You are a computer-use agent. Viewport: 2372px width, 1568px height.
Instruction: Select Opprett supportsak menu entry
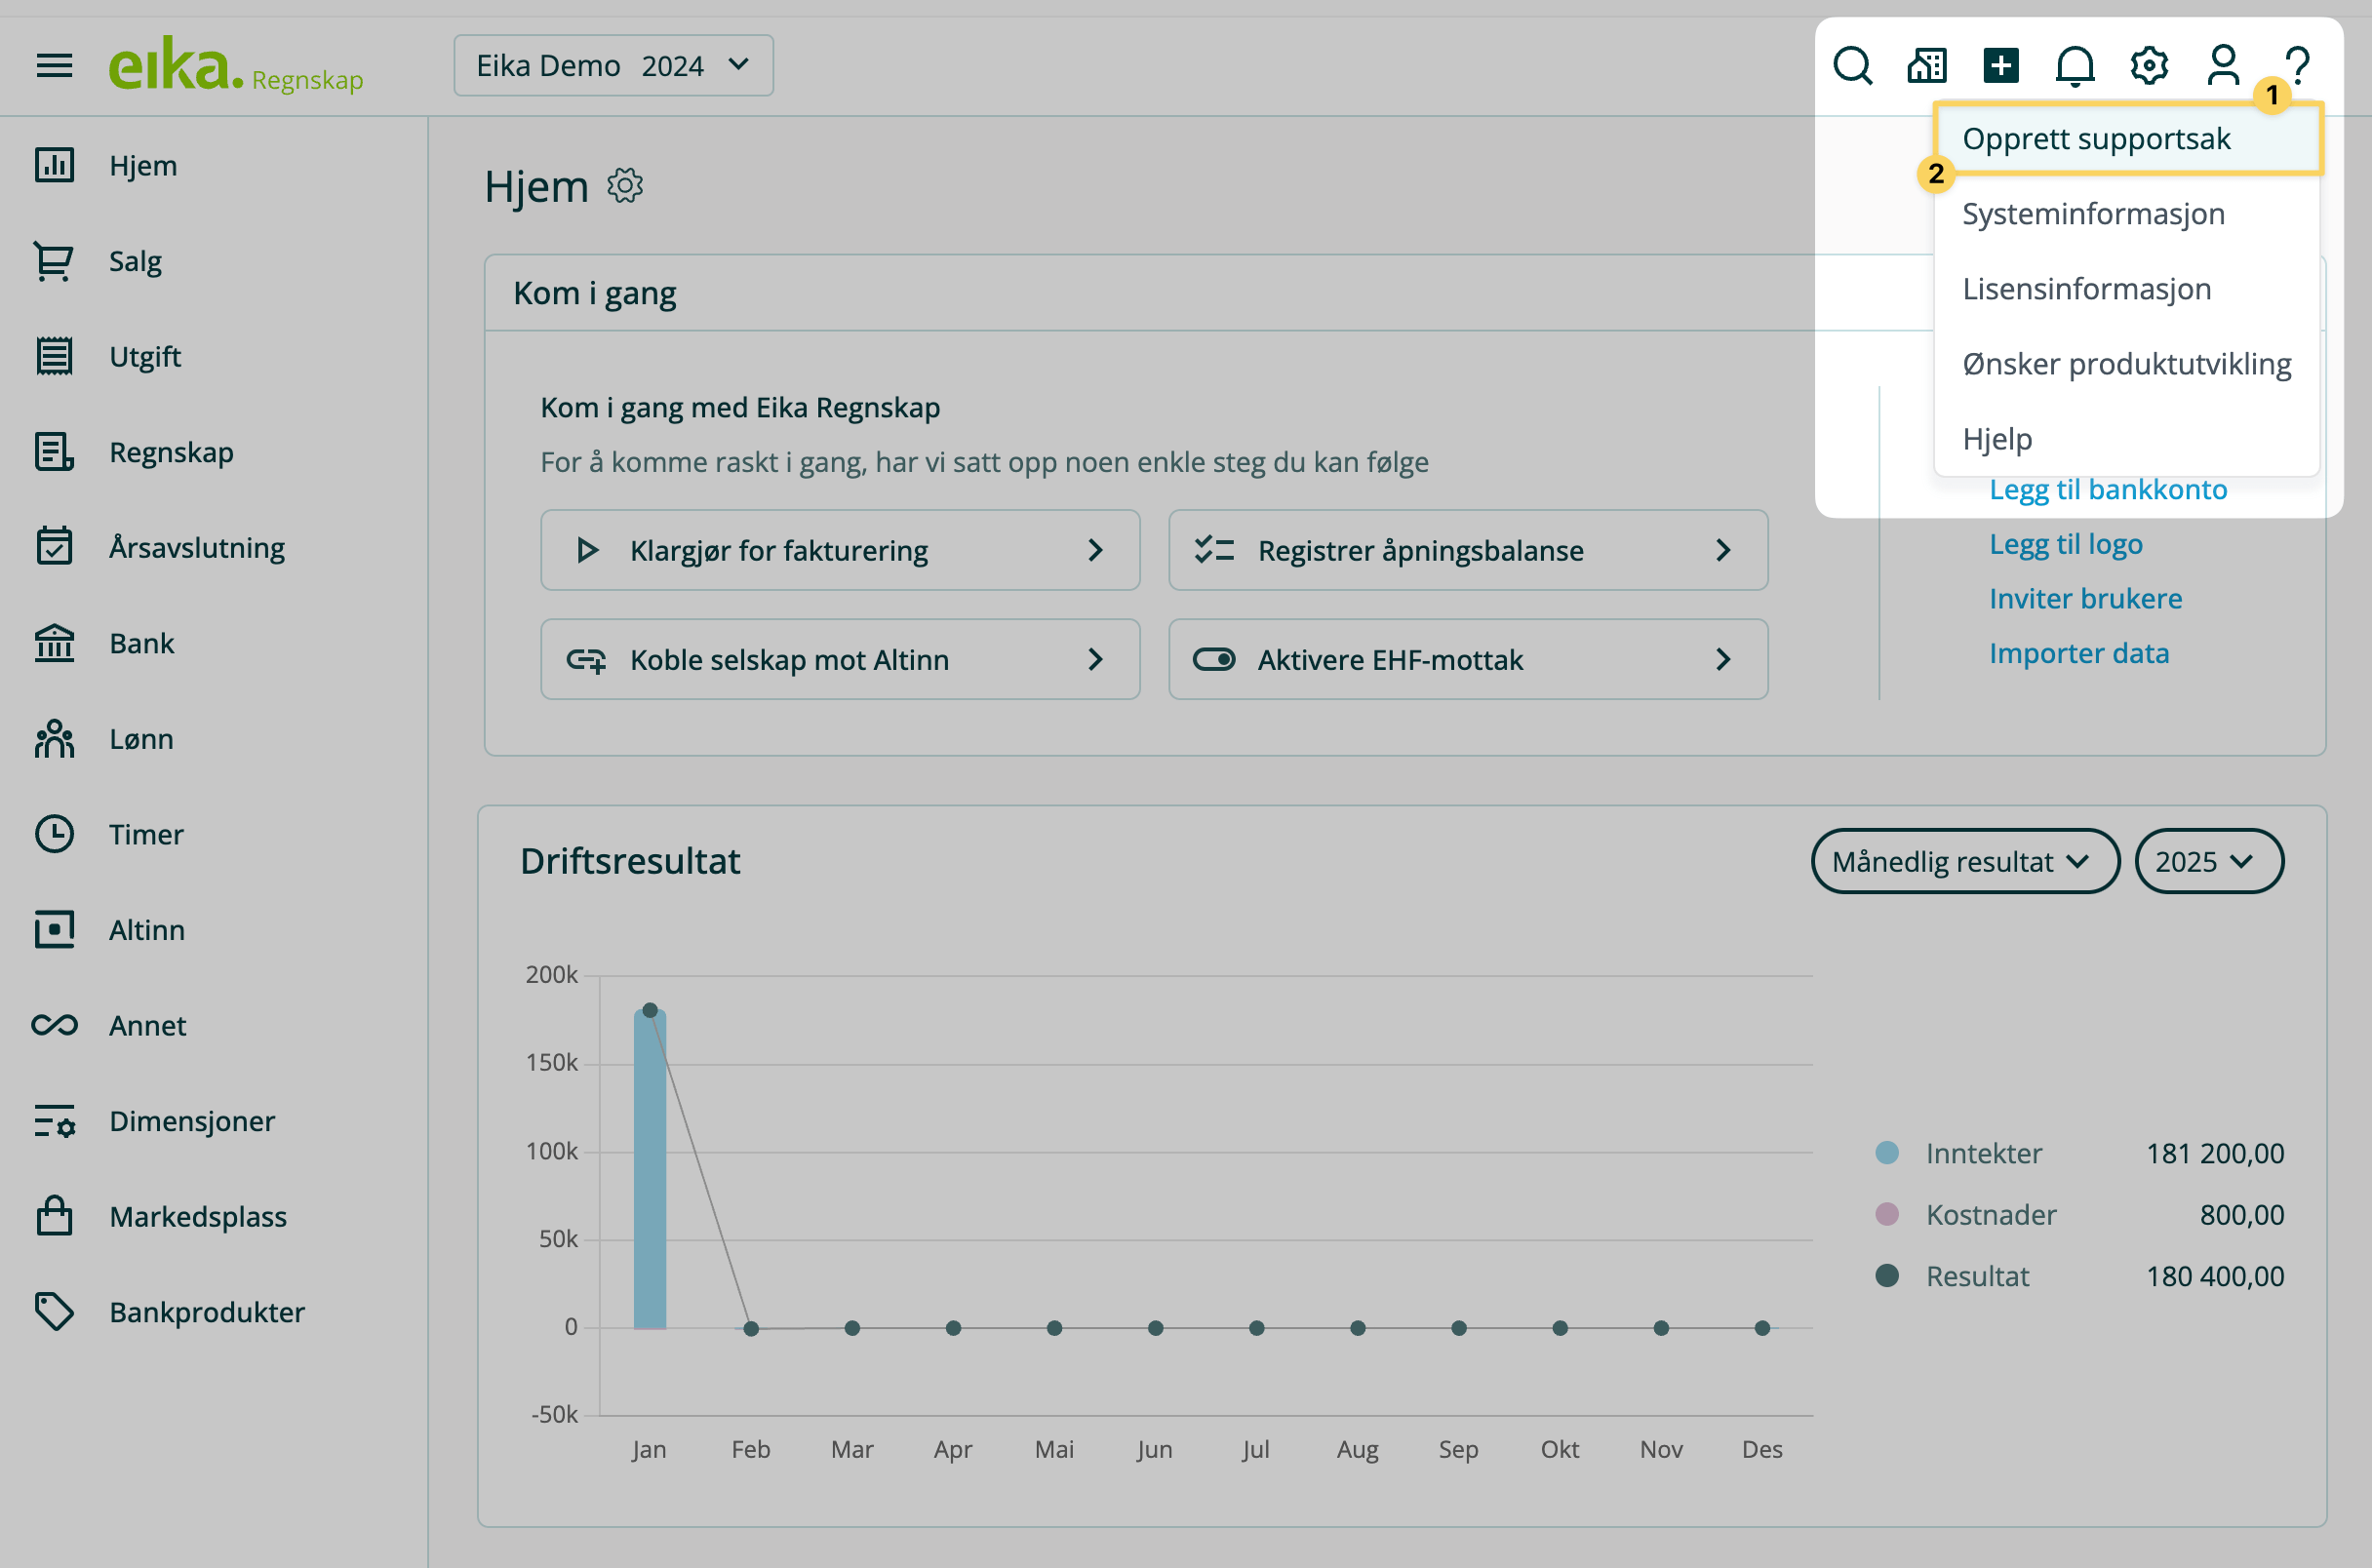(x=2096, y=139)
